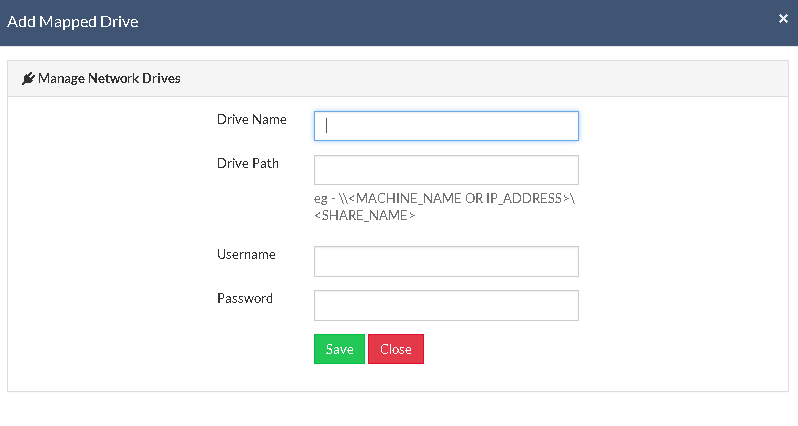Focus the Drive Name text field
This screenshot has height=426, width=798.
[x=446, y=126]
